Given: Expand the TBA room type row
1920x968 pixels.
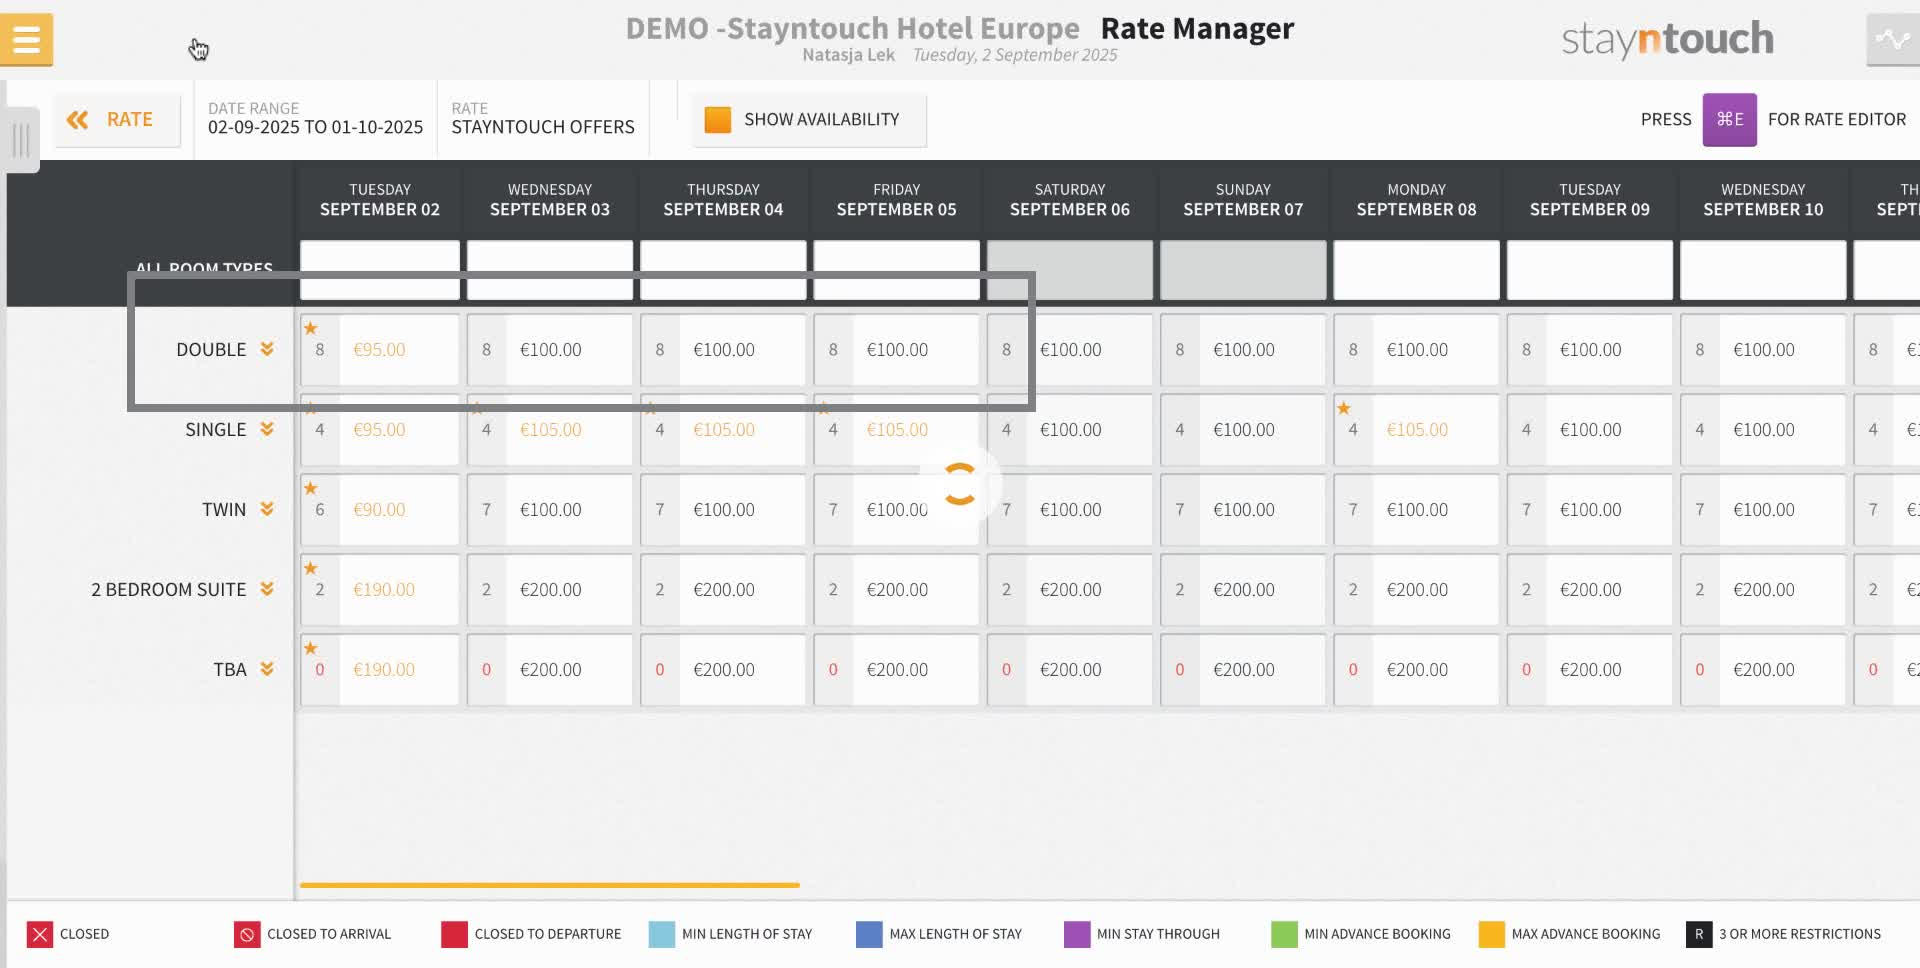Looking at the screenshot, I should 267,669.
